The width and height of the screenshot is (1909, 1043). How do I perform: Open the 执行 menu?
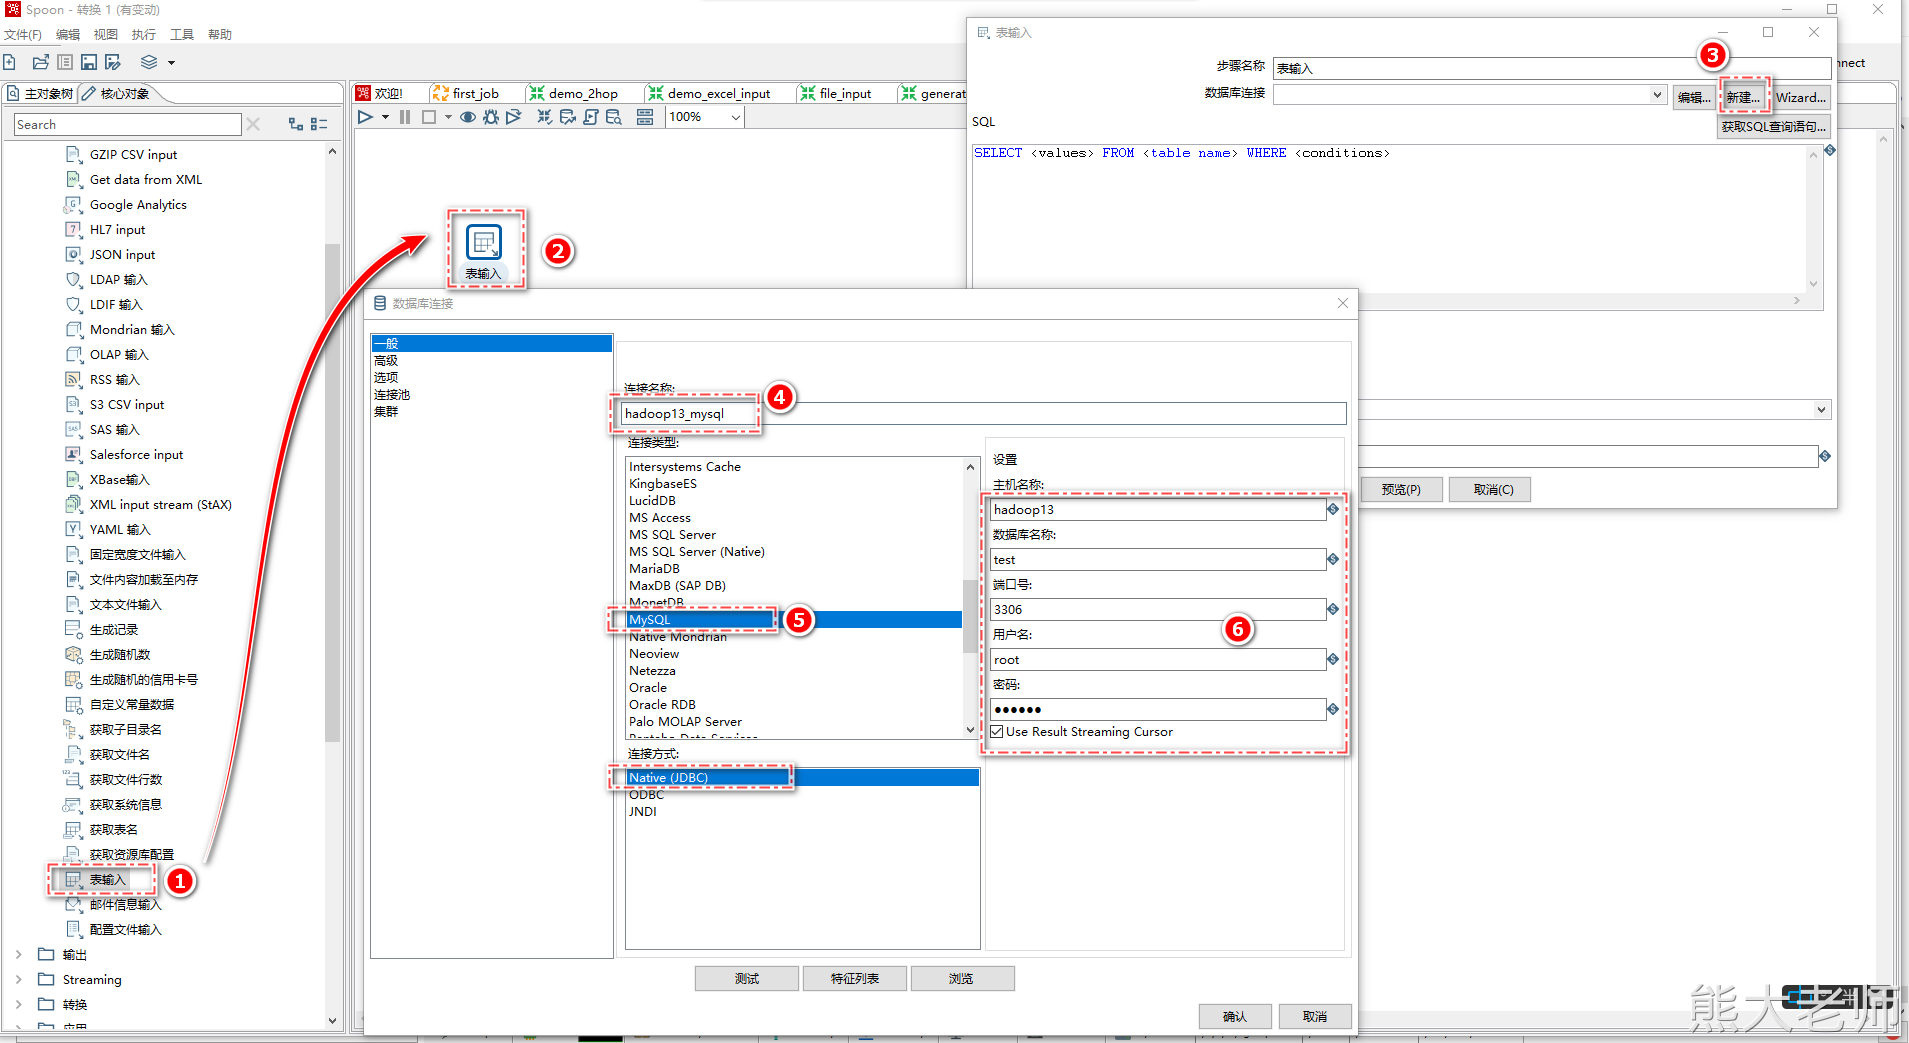click(143, 35)
